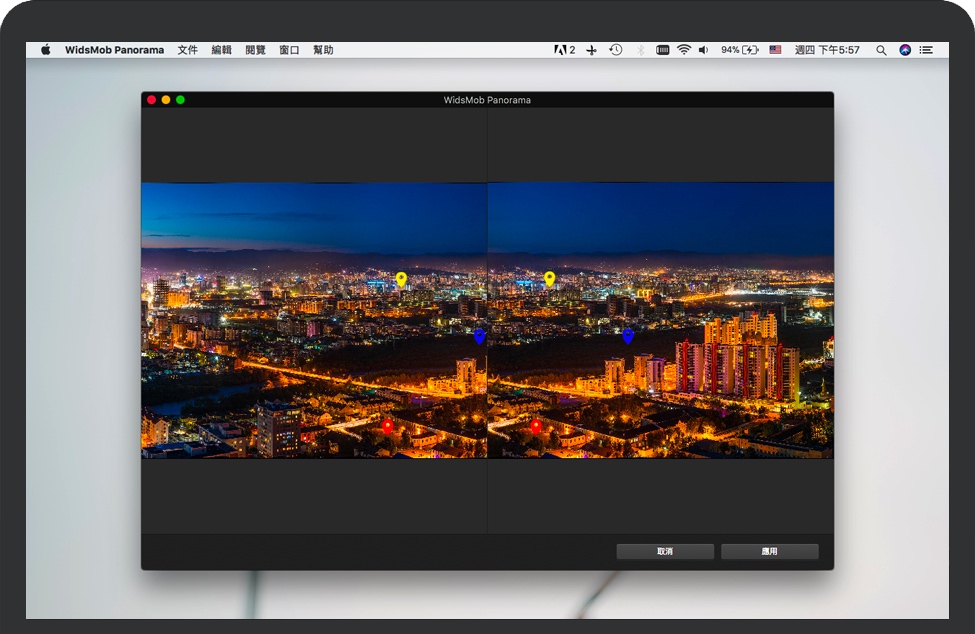
Task: Pick the red pin on right image
Action: (x=536, y=426)
